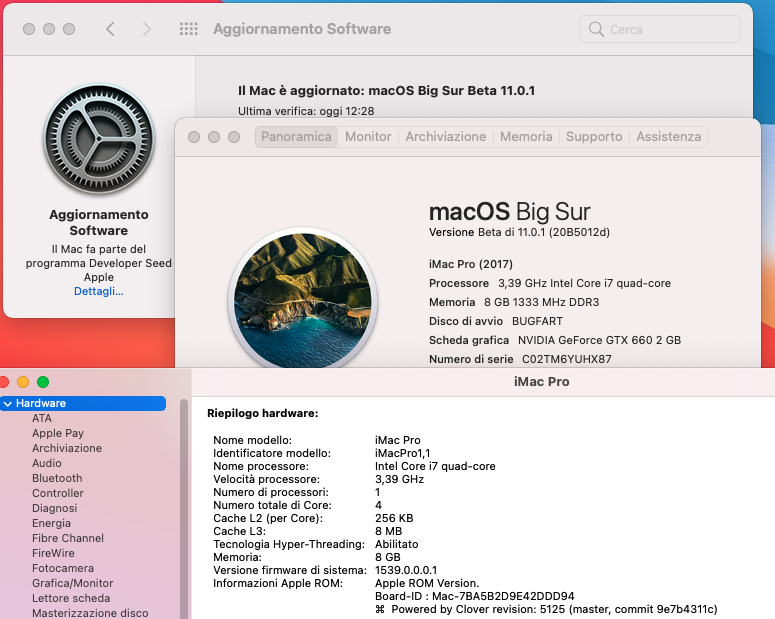Click the Cerca search field
This screenshot has height=619, width=775.
pos(660,29)
